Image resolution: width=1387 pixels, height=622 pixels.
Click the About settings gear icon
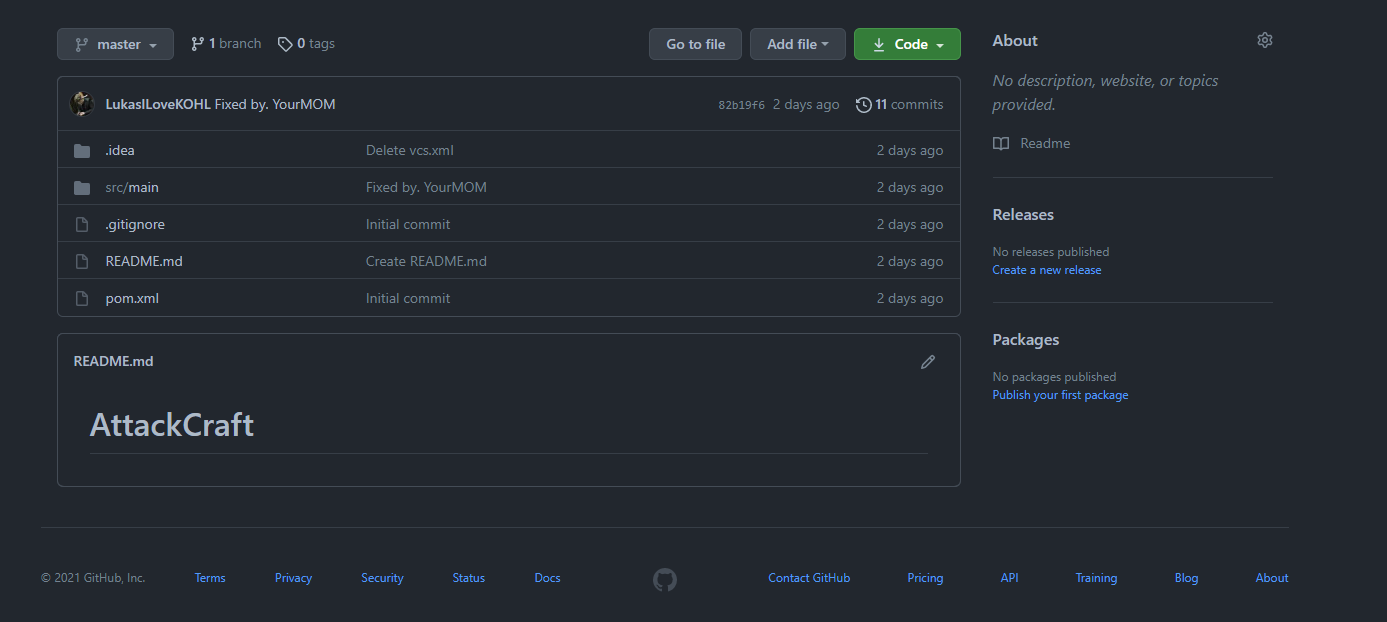[x=1264, y=40]
